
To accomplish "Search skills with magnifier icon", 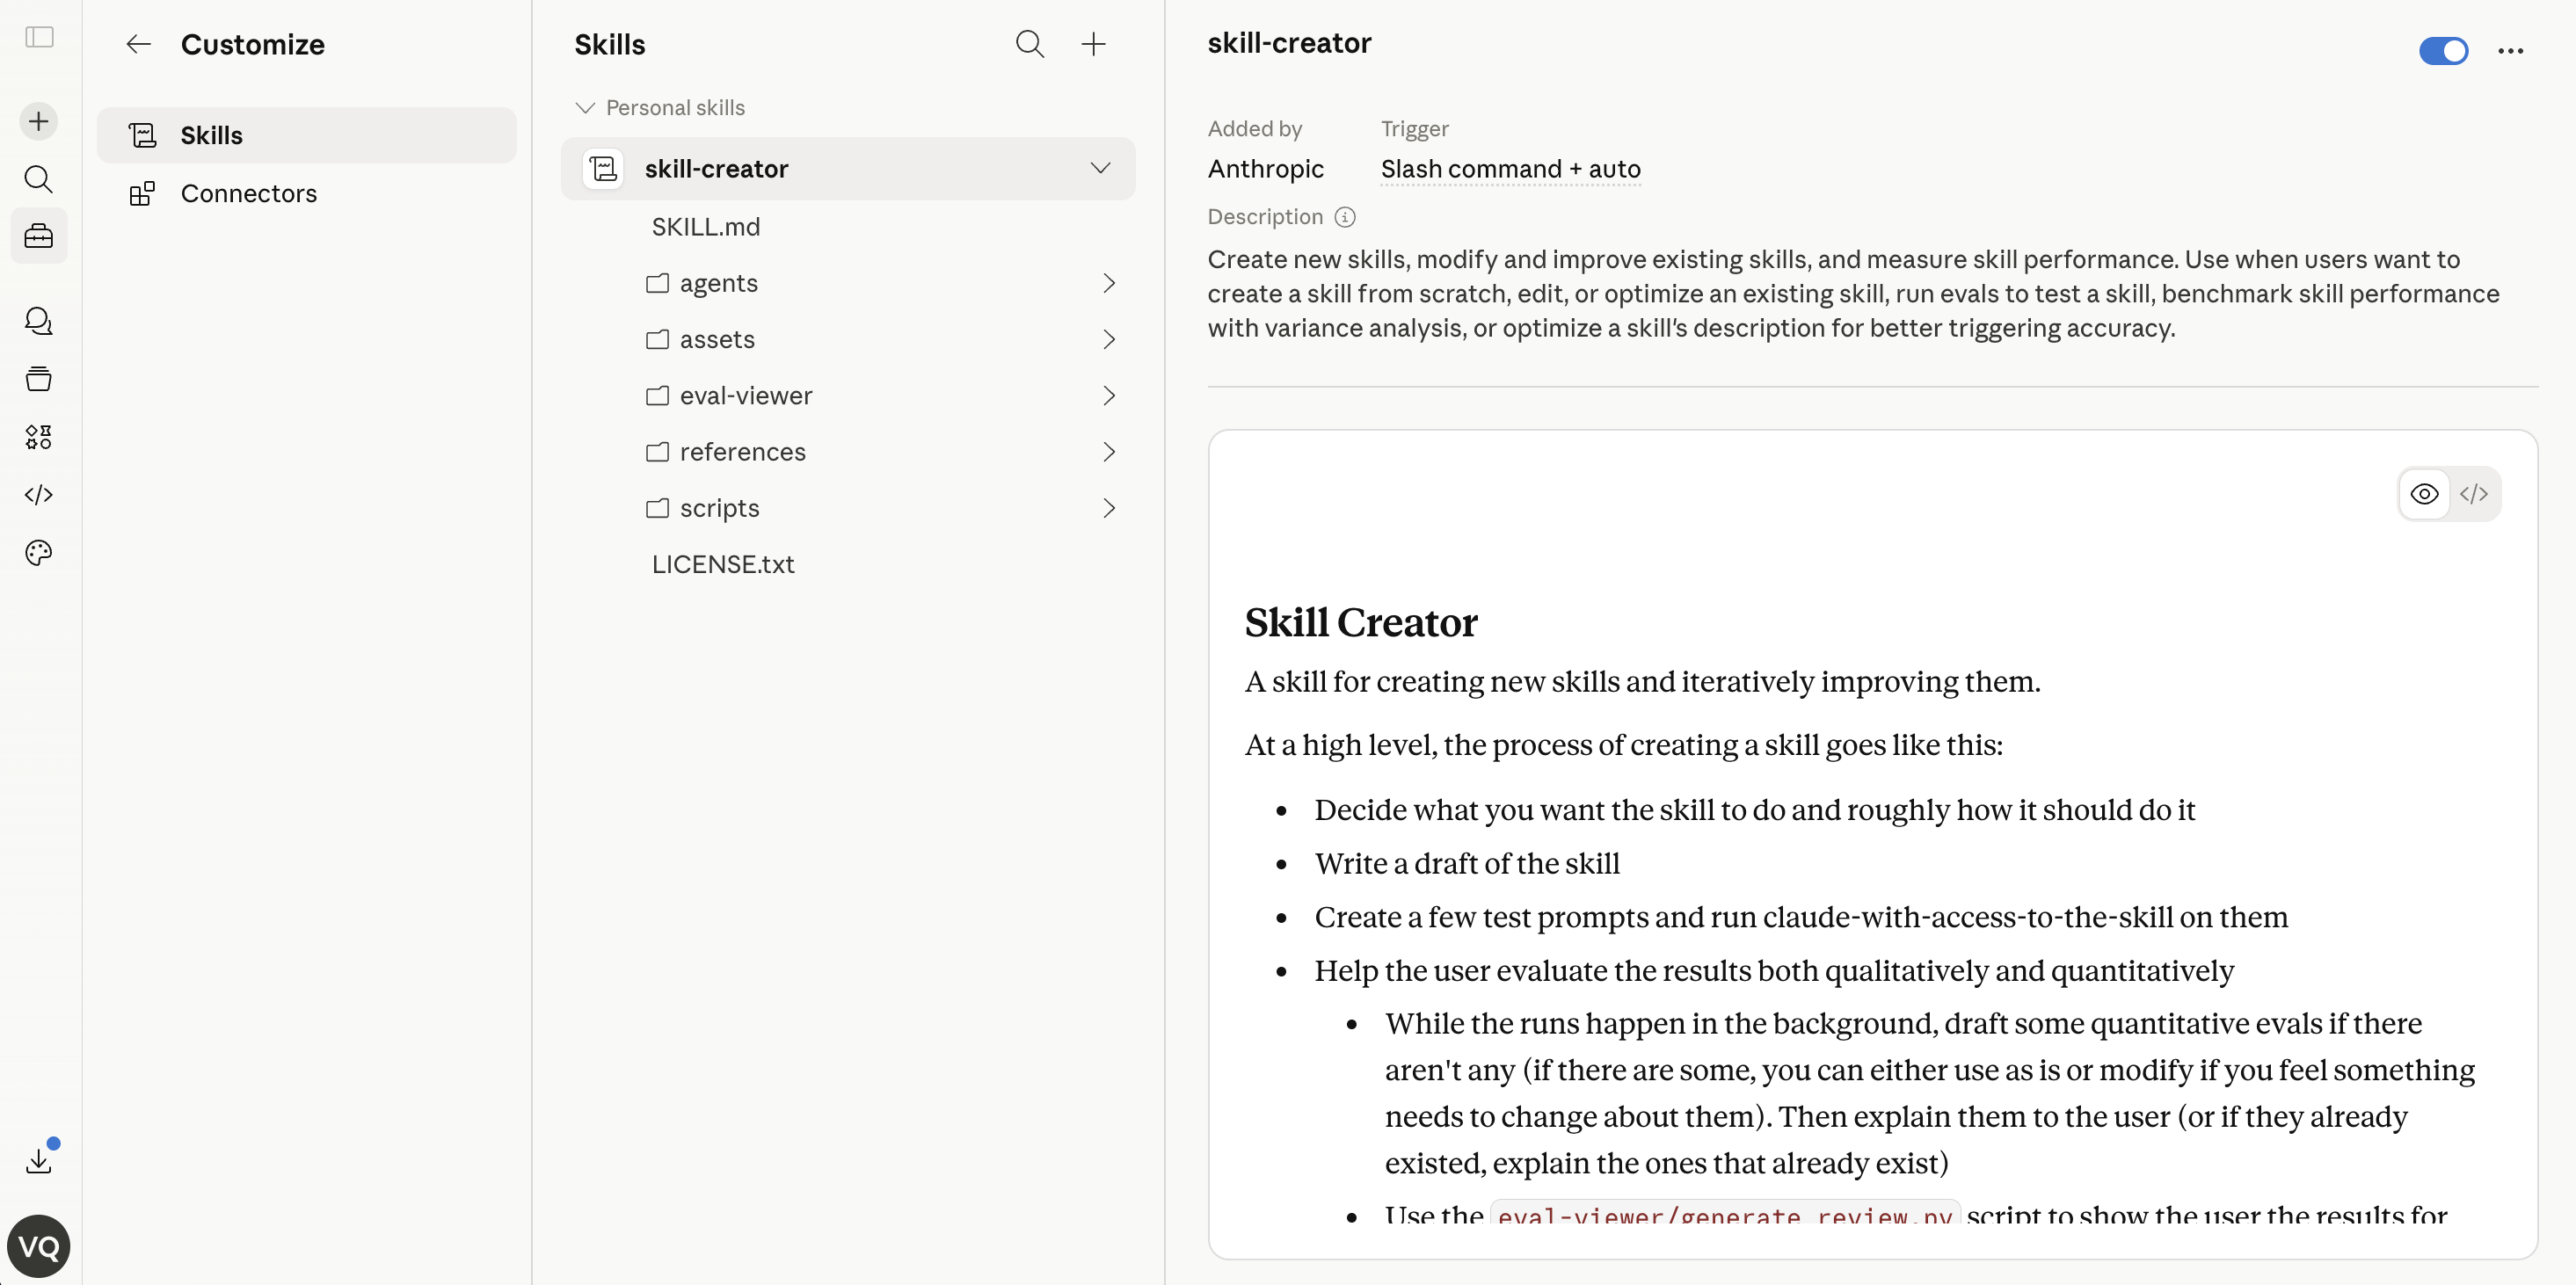I will coord(1029,44).
